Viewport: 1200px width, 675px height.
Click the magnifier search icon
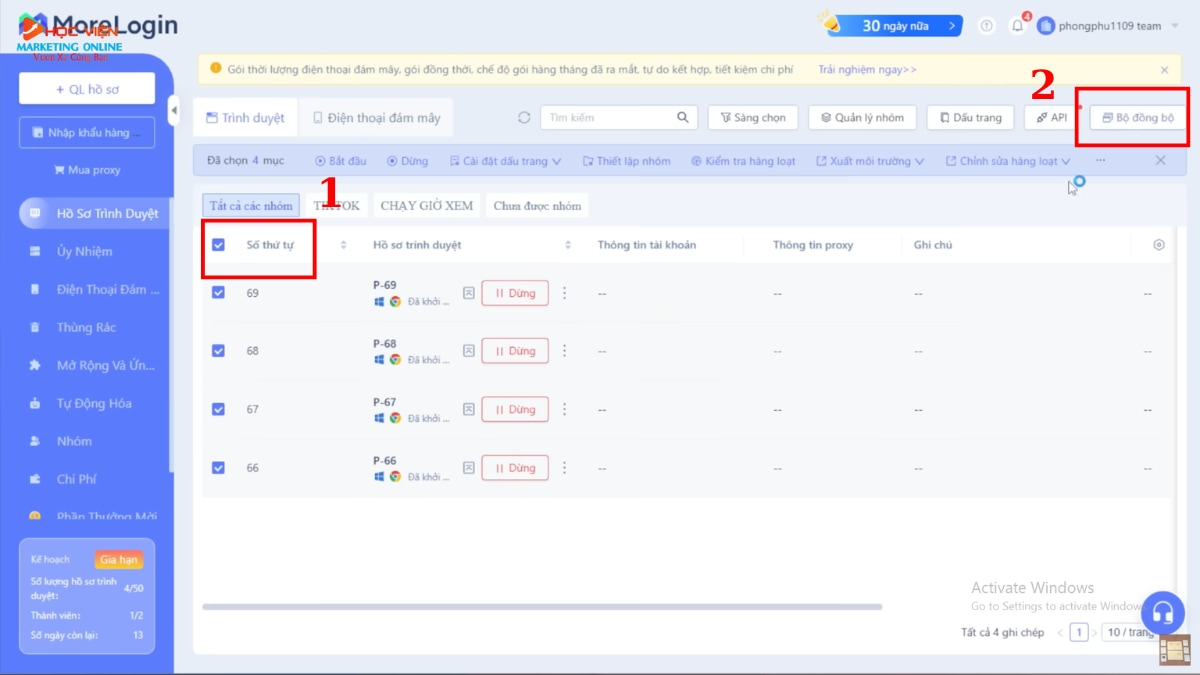tap(683, 118)
